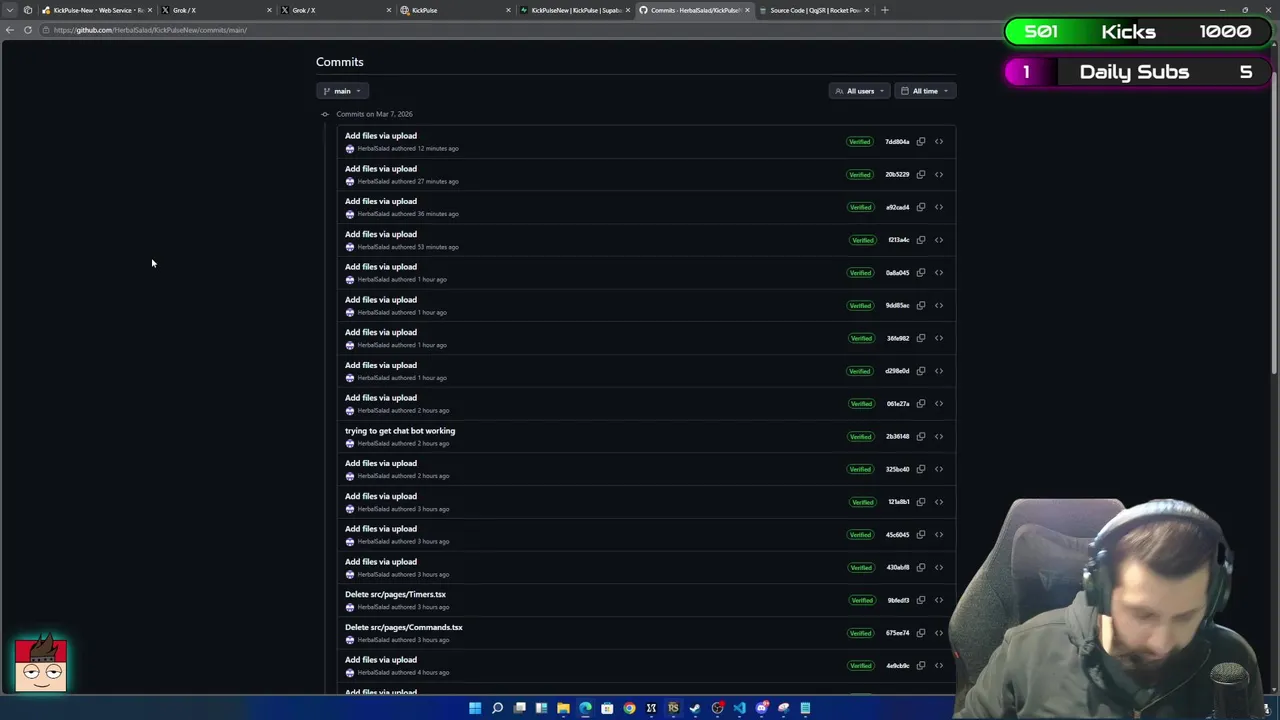Open commit hash 061e27a link
Screen dimensions: 1280x720
coord(898,404)
